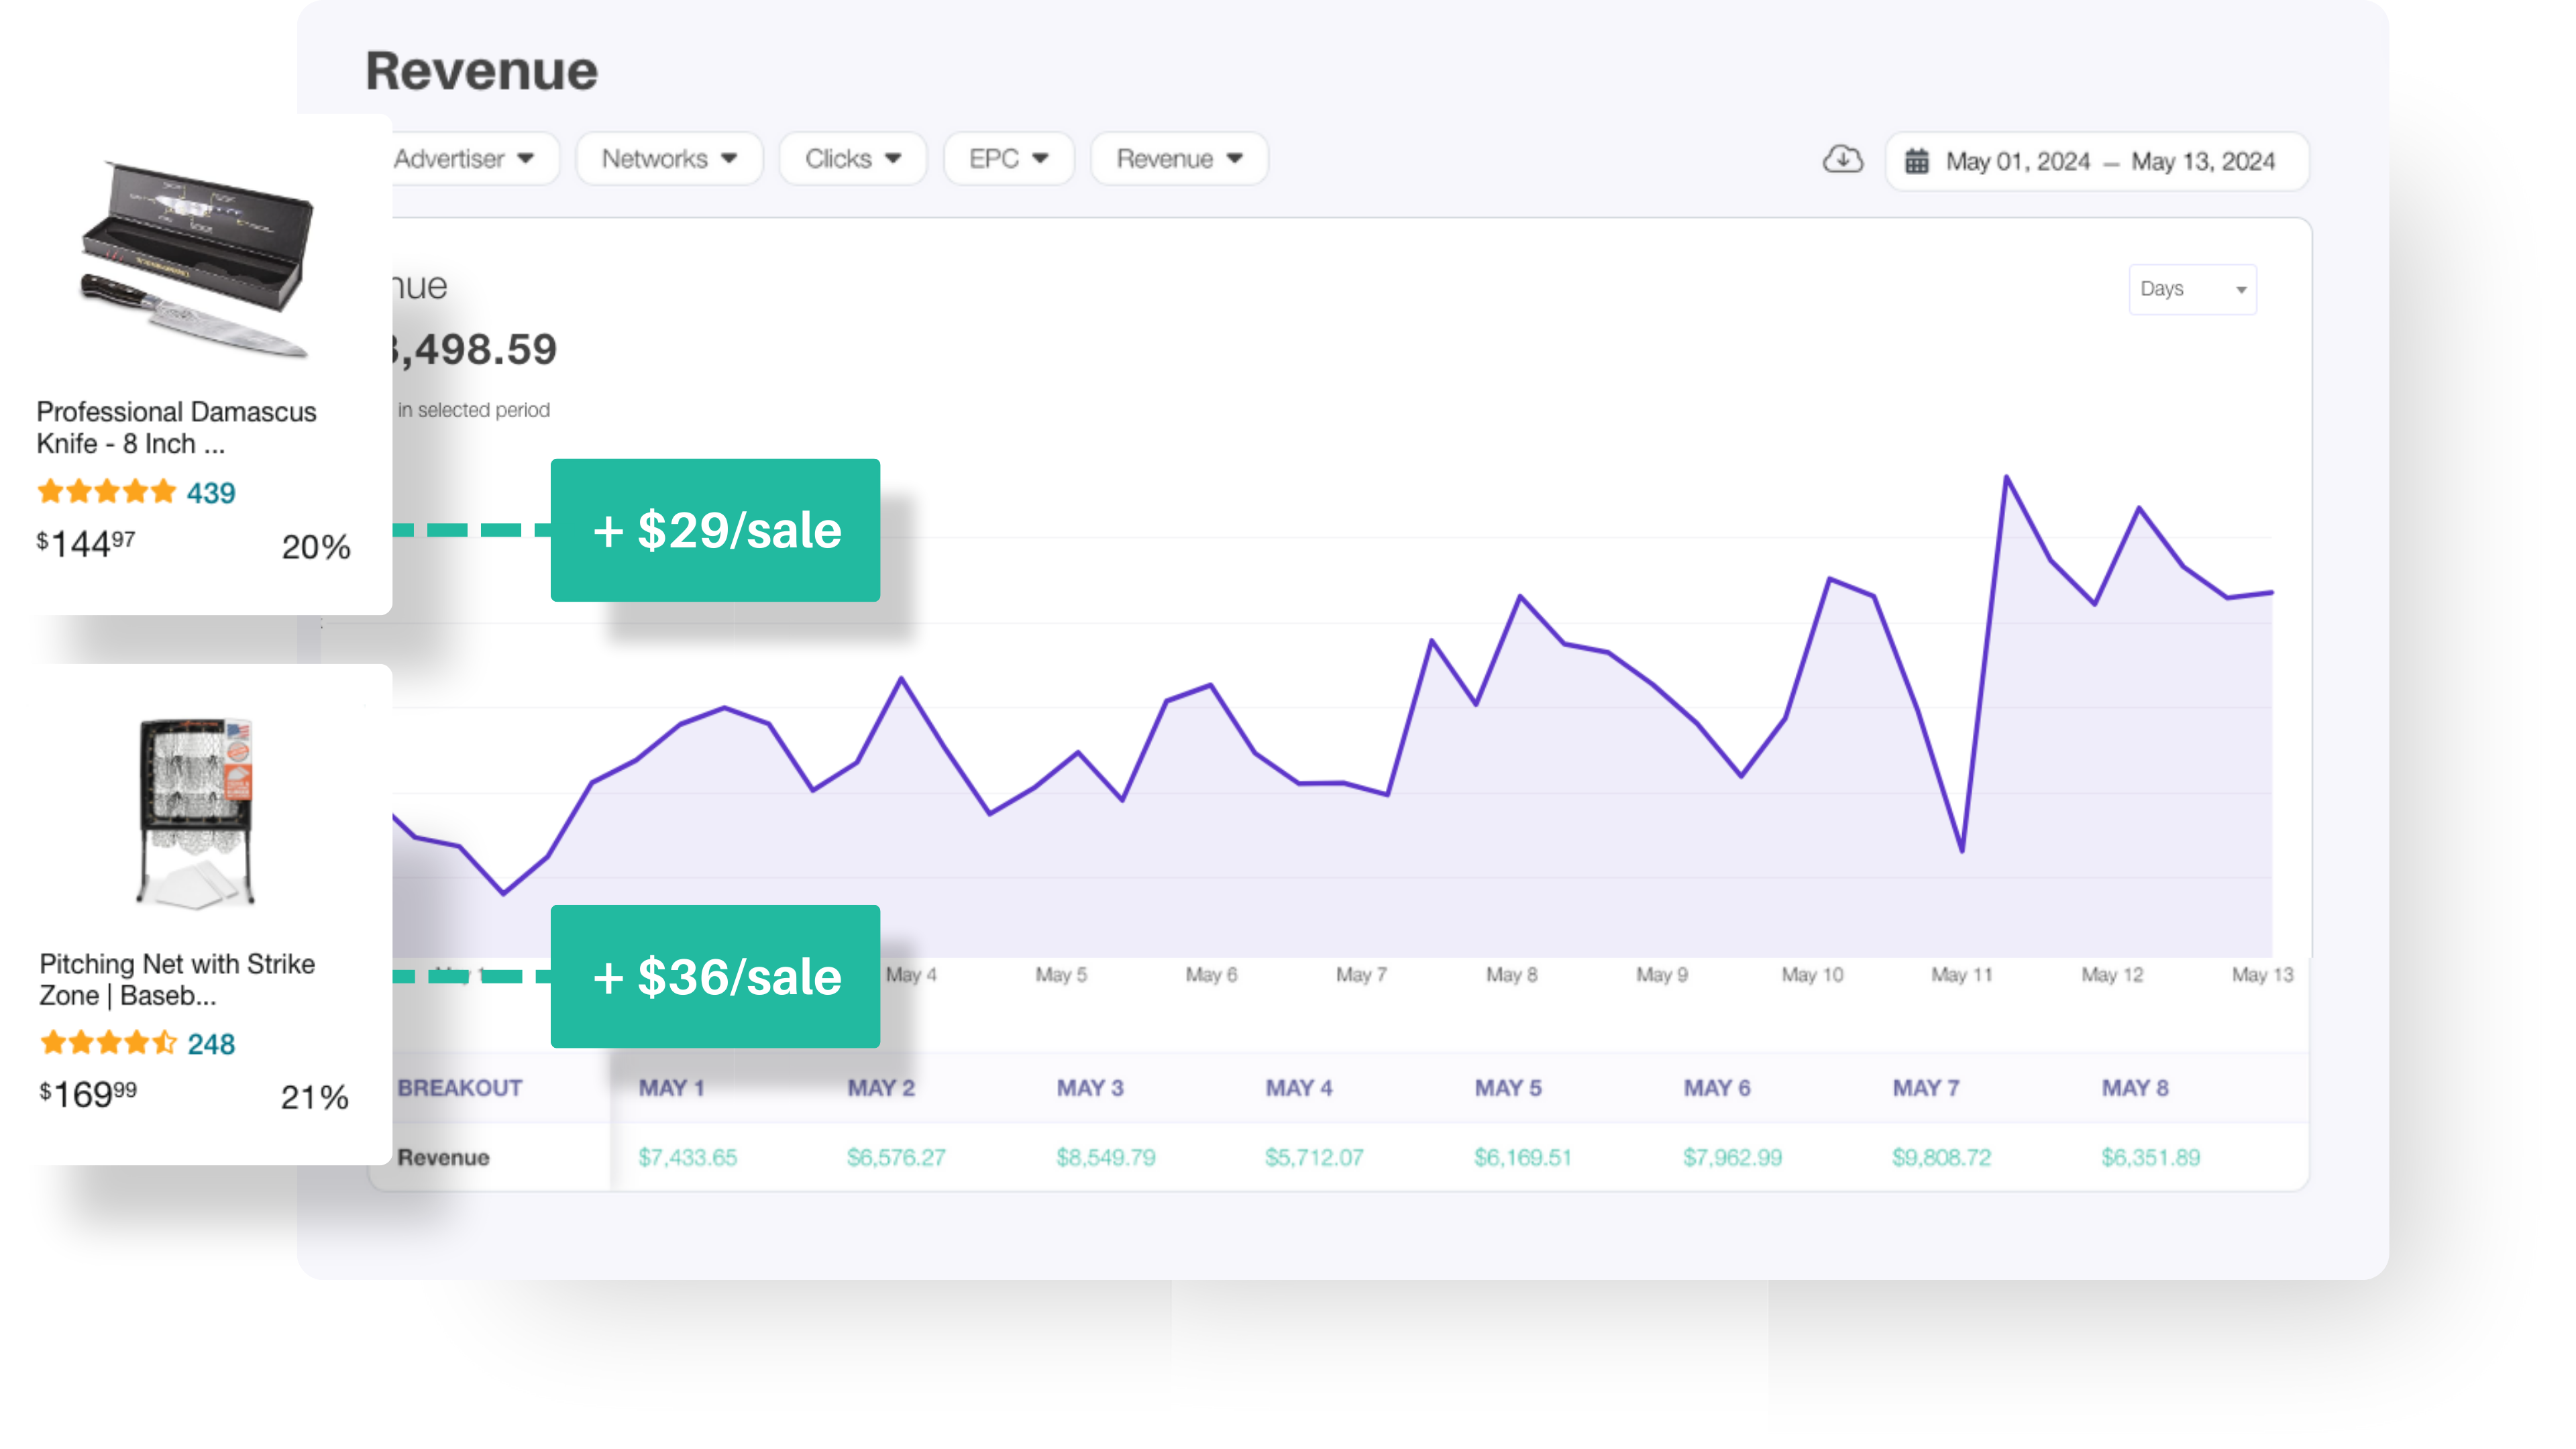
Task: Click the 20% commission label
Action: tap(316, 547)
